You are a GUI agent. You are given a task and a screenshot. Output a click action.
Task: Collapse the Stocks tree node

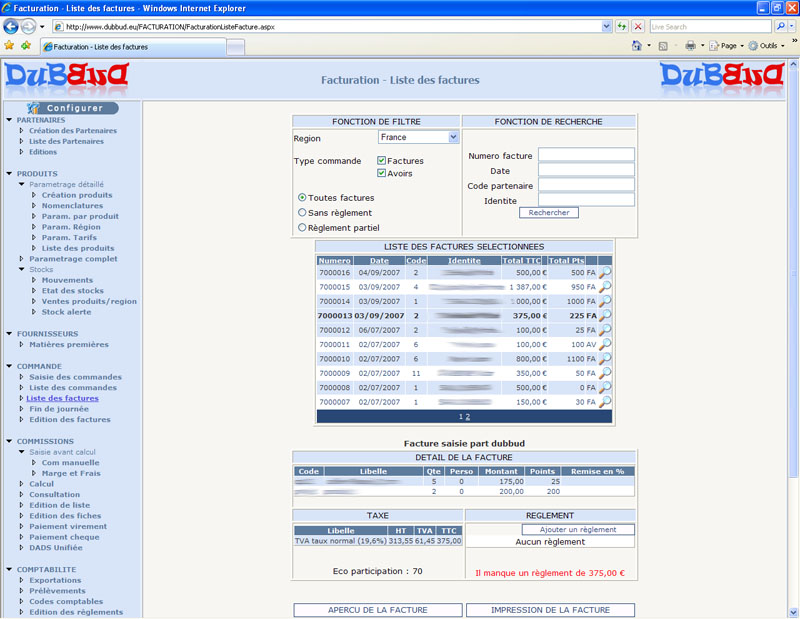(x=22, y=270)
